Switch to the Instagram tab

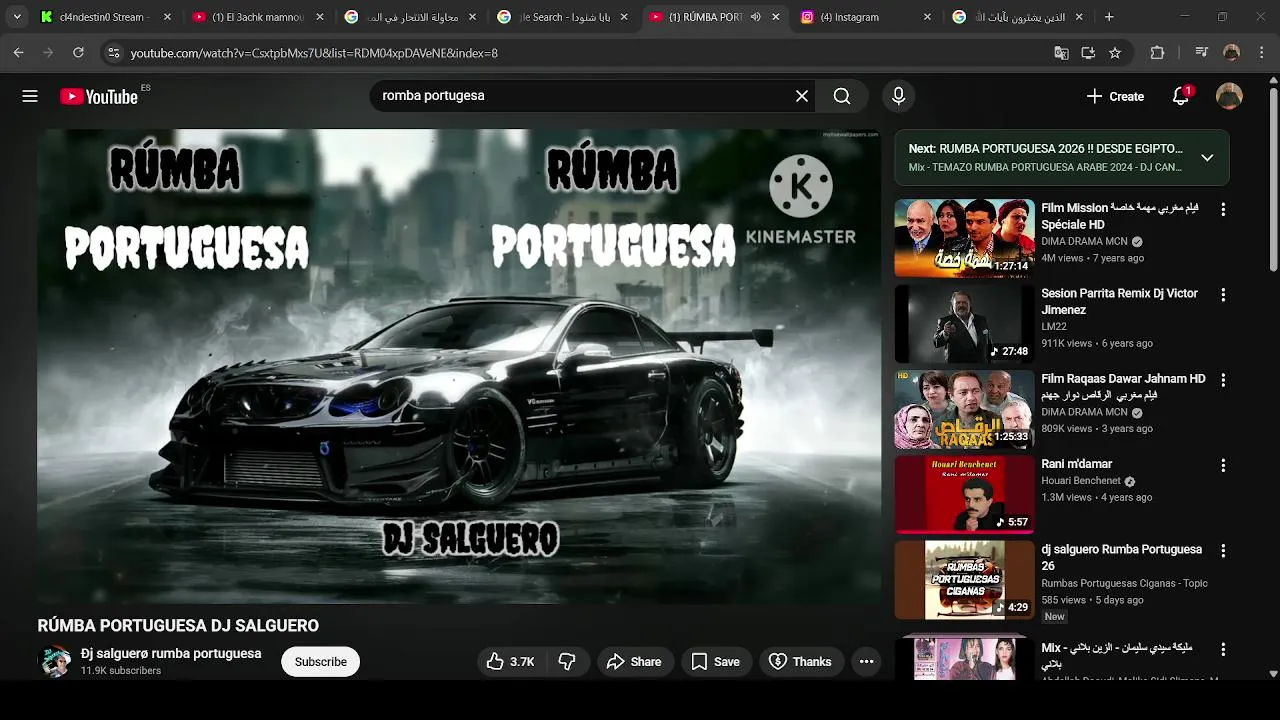[x=866, y=17]
